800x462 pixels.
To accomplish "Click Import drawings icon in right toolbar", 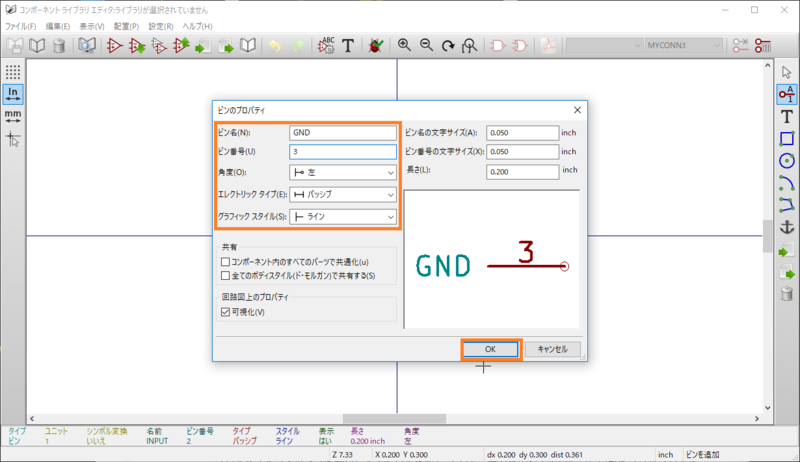I will [787, 250].
